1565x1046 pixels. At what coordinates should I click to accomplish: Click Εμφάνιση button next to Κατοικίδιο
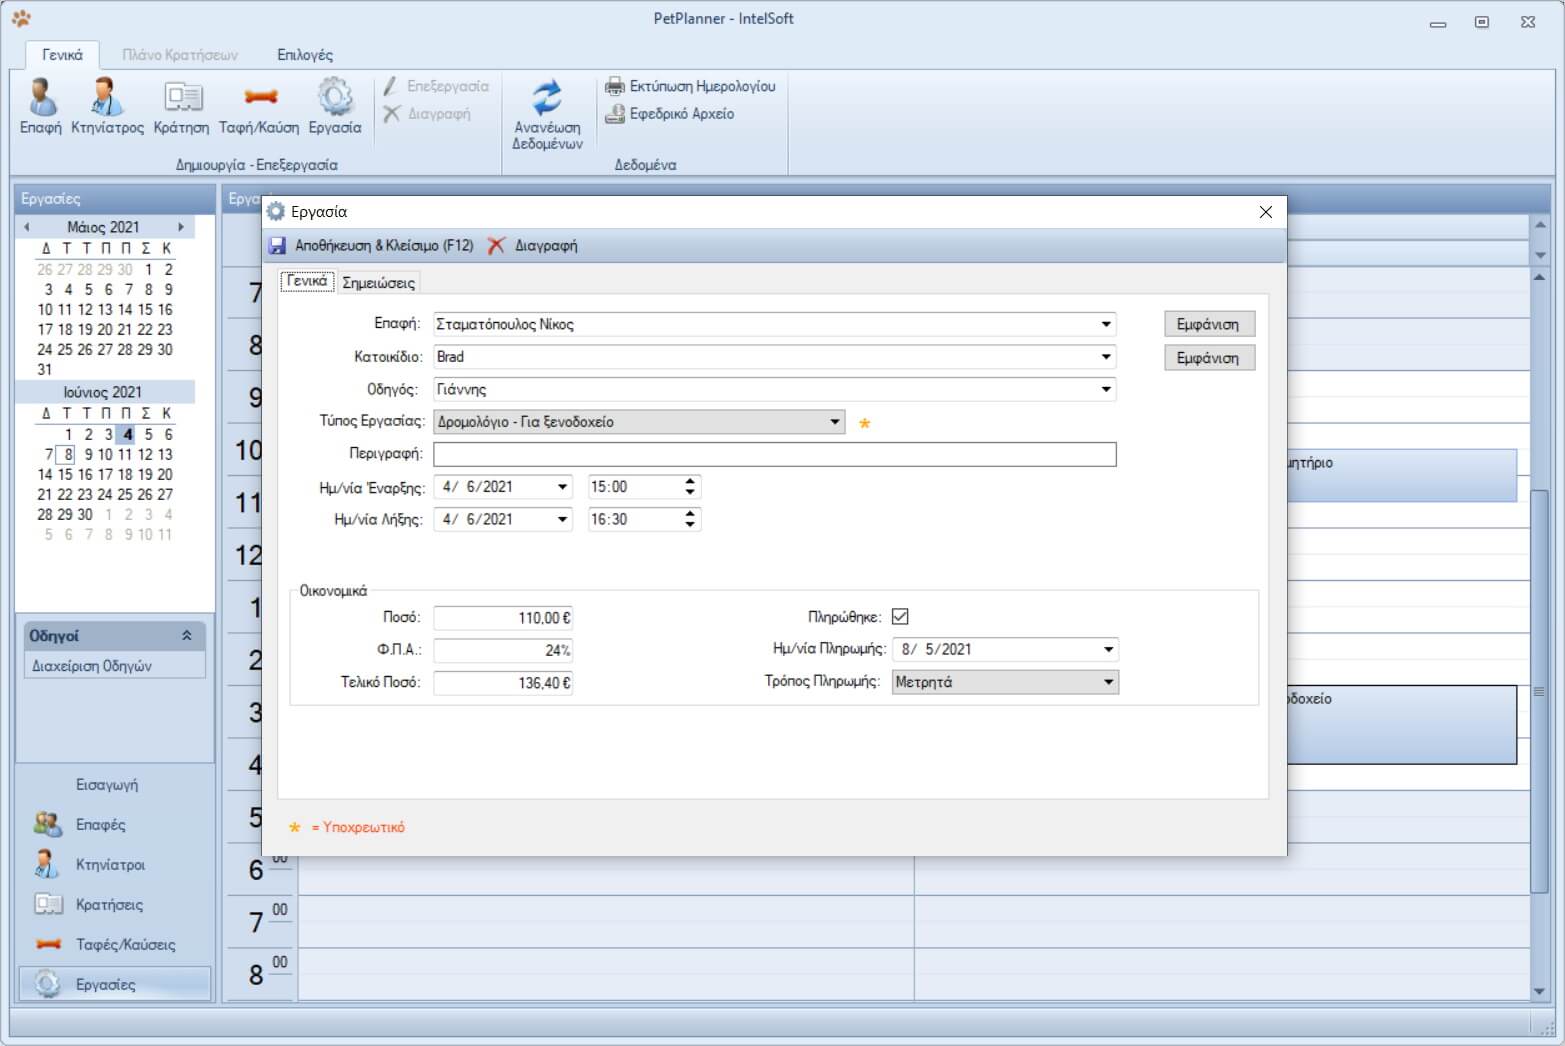[1208, 358]
